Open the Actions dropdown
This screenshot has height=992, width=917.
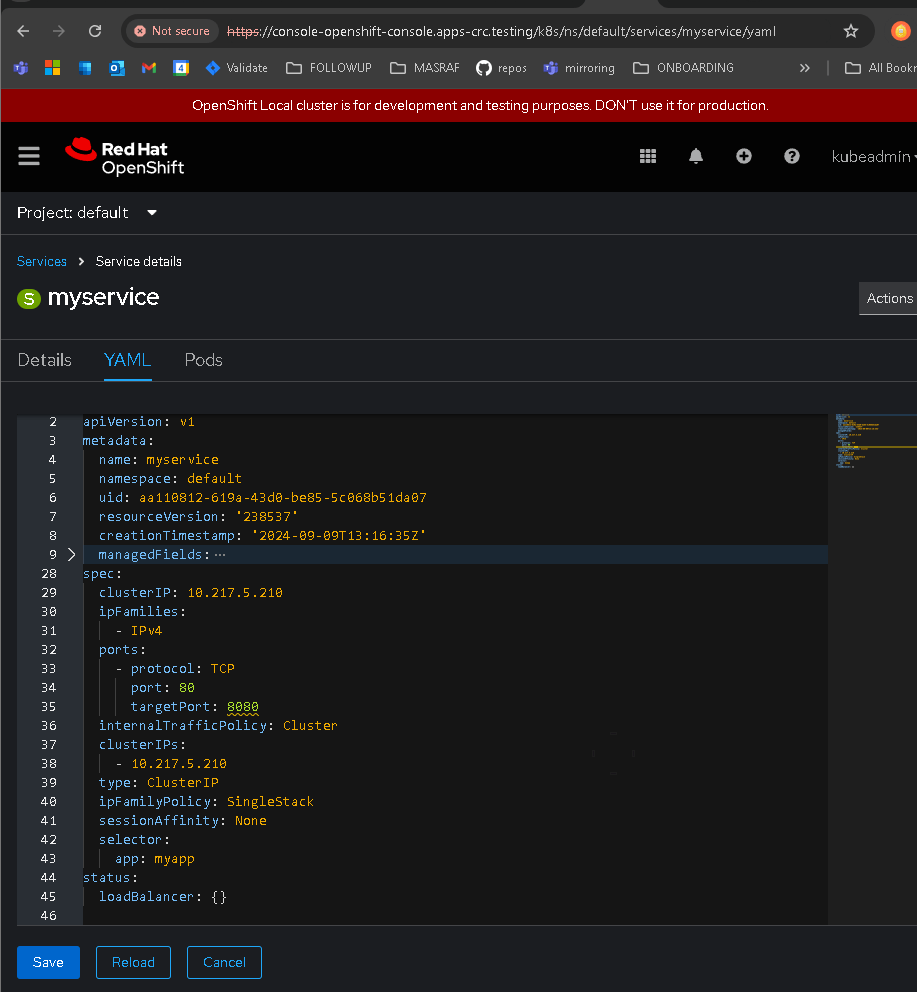point(888,298)
